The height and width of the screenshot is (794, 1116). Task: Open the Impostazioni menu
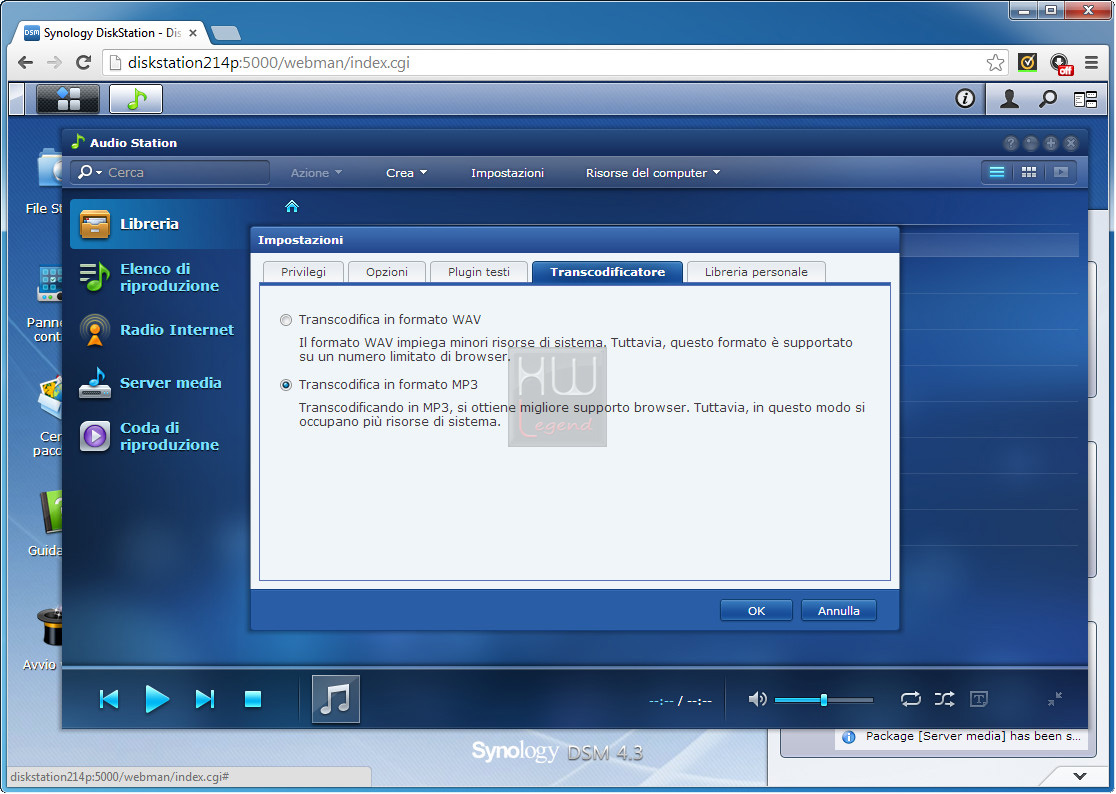coord(507,173)
